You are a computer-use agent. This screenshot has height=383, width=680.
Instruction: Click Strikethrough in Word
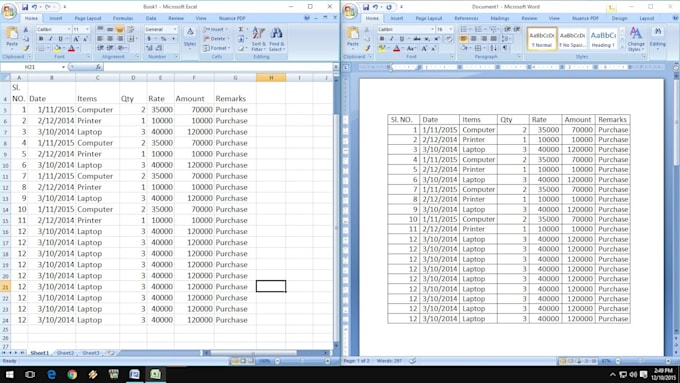tap(417, 39)
